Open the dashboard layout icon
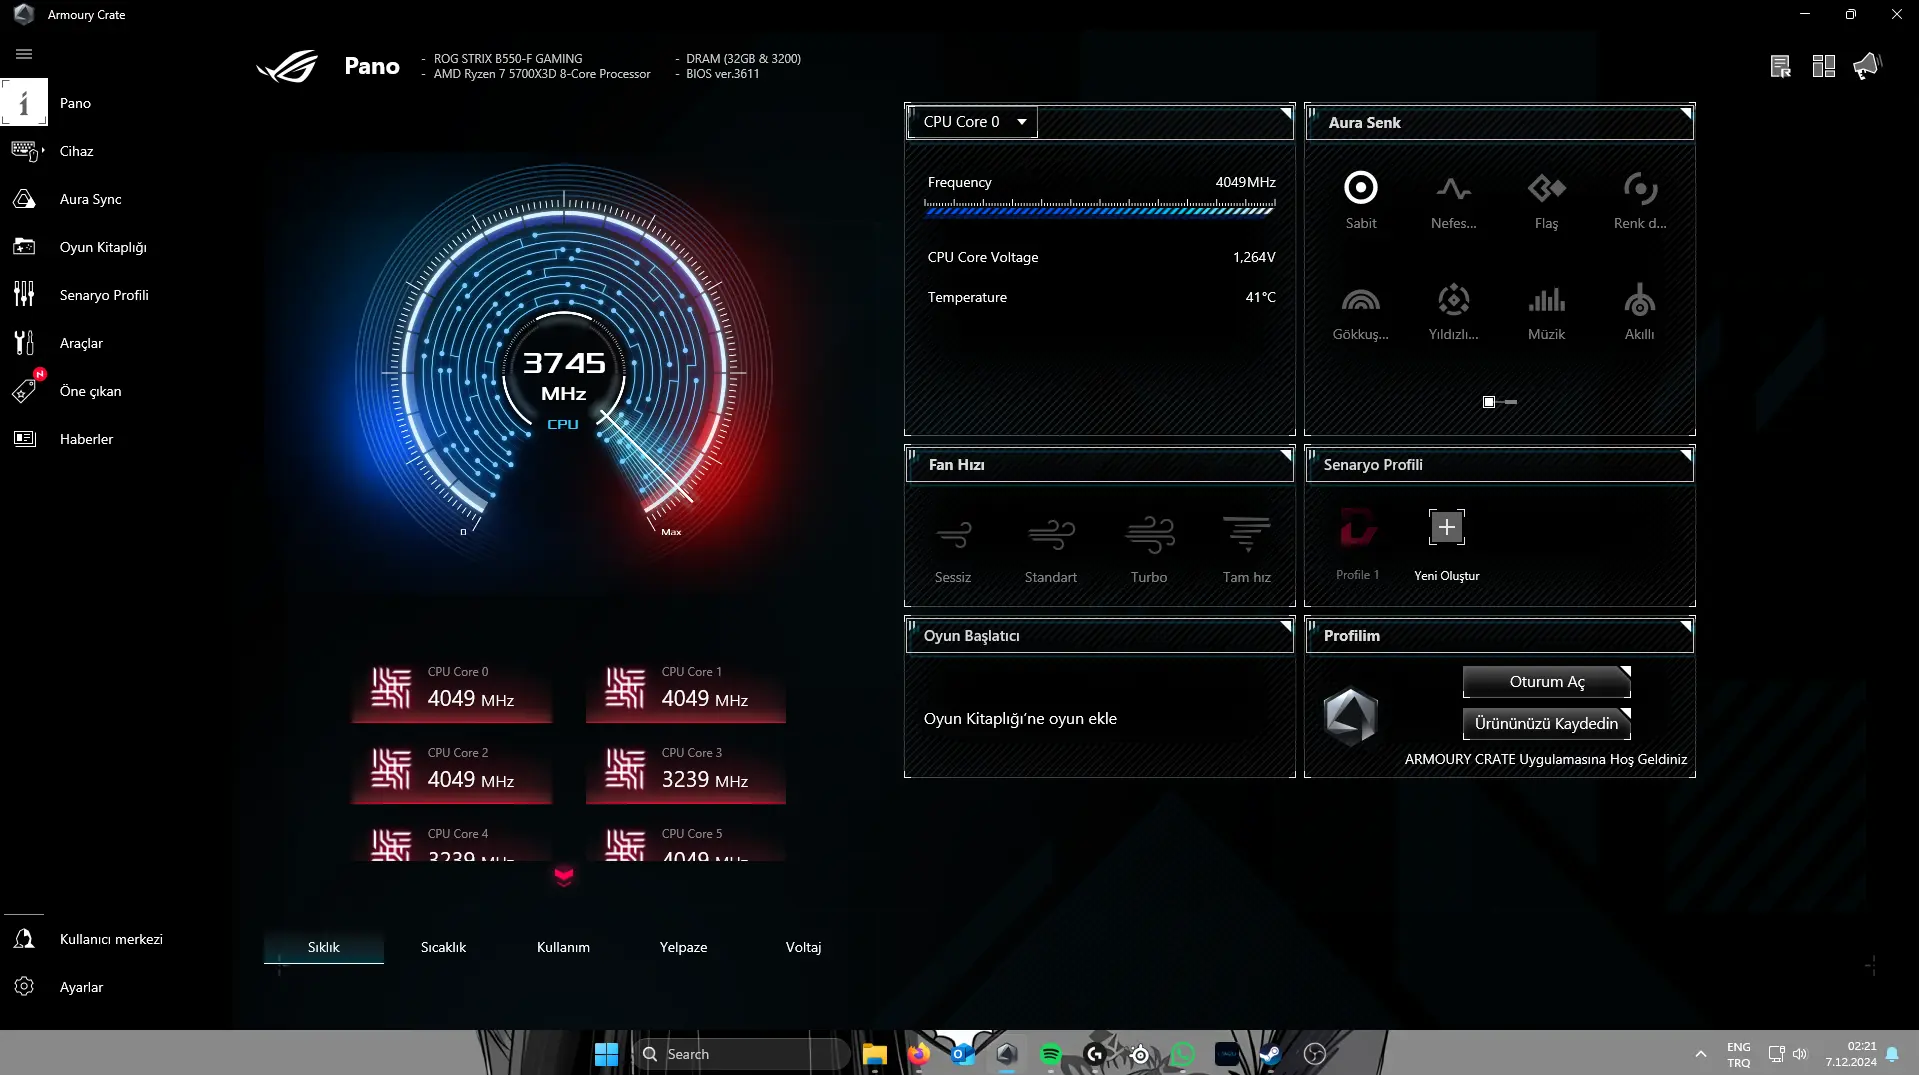The height and width of the screenshot is (1075, 1919). tap(1823, 66)
